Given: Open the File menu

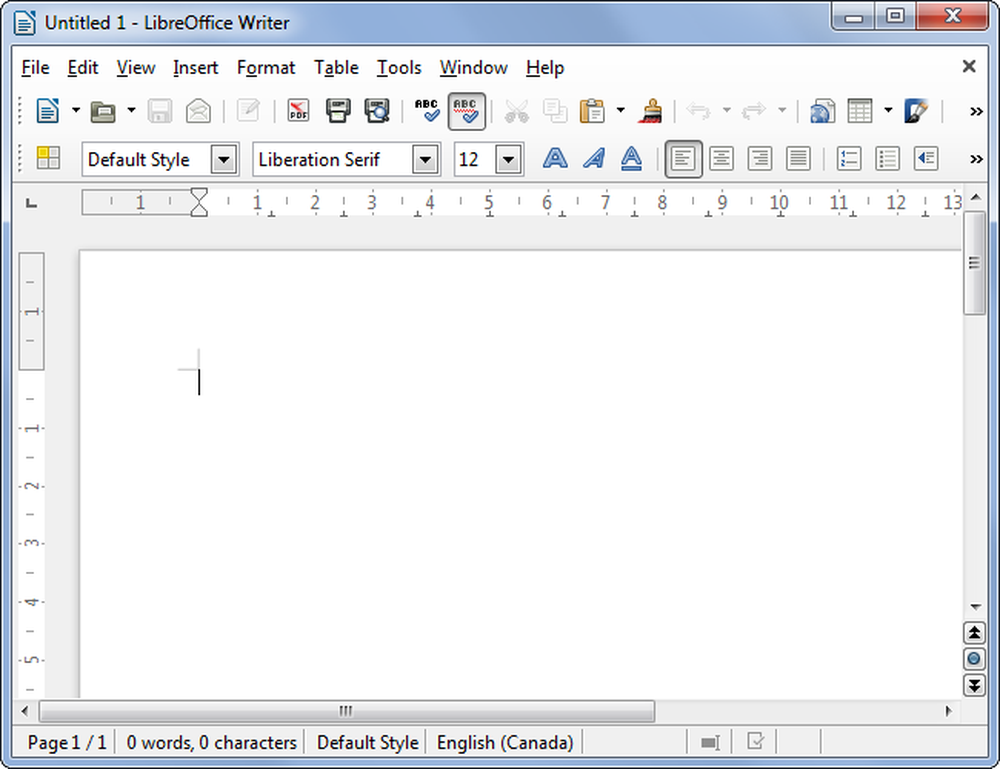Looking at the screenshot, I should pos(35,68).
